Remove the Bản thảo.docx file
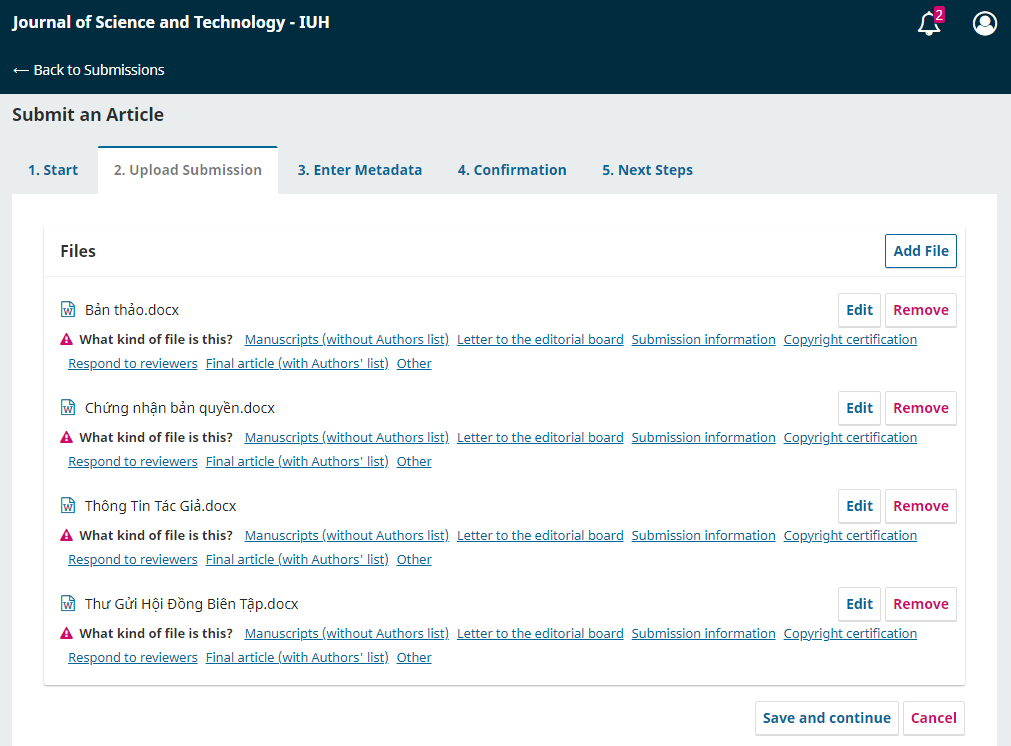The width and height of the screenshot is (1011, 746). tap(921, 310)
